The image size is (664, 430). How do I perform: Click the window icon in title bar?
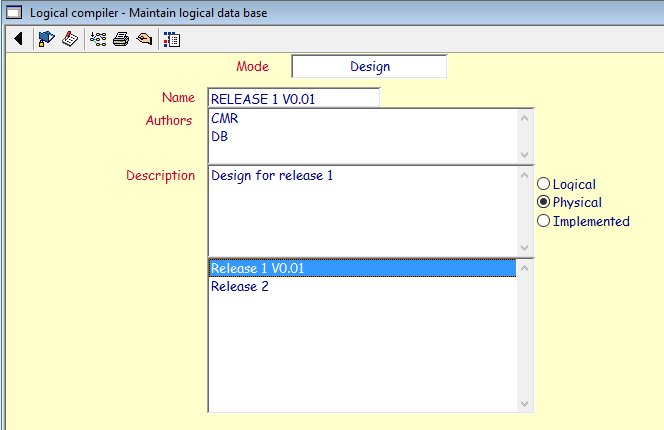pos(14,12)
